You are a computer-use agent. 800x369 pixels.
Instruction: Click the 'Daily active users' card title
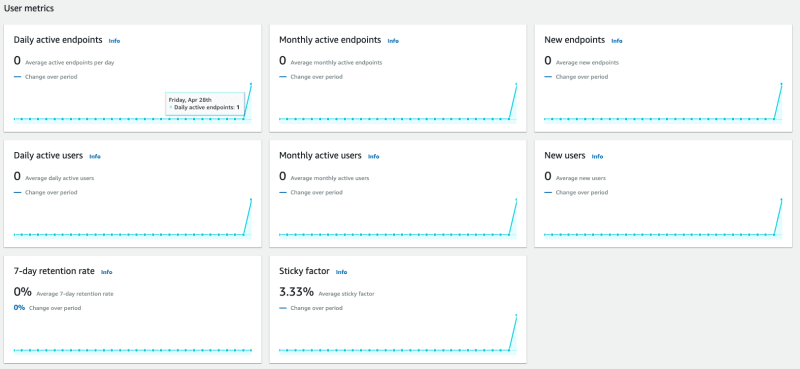click(48, 156)
